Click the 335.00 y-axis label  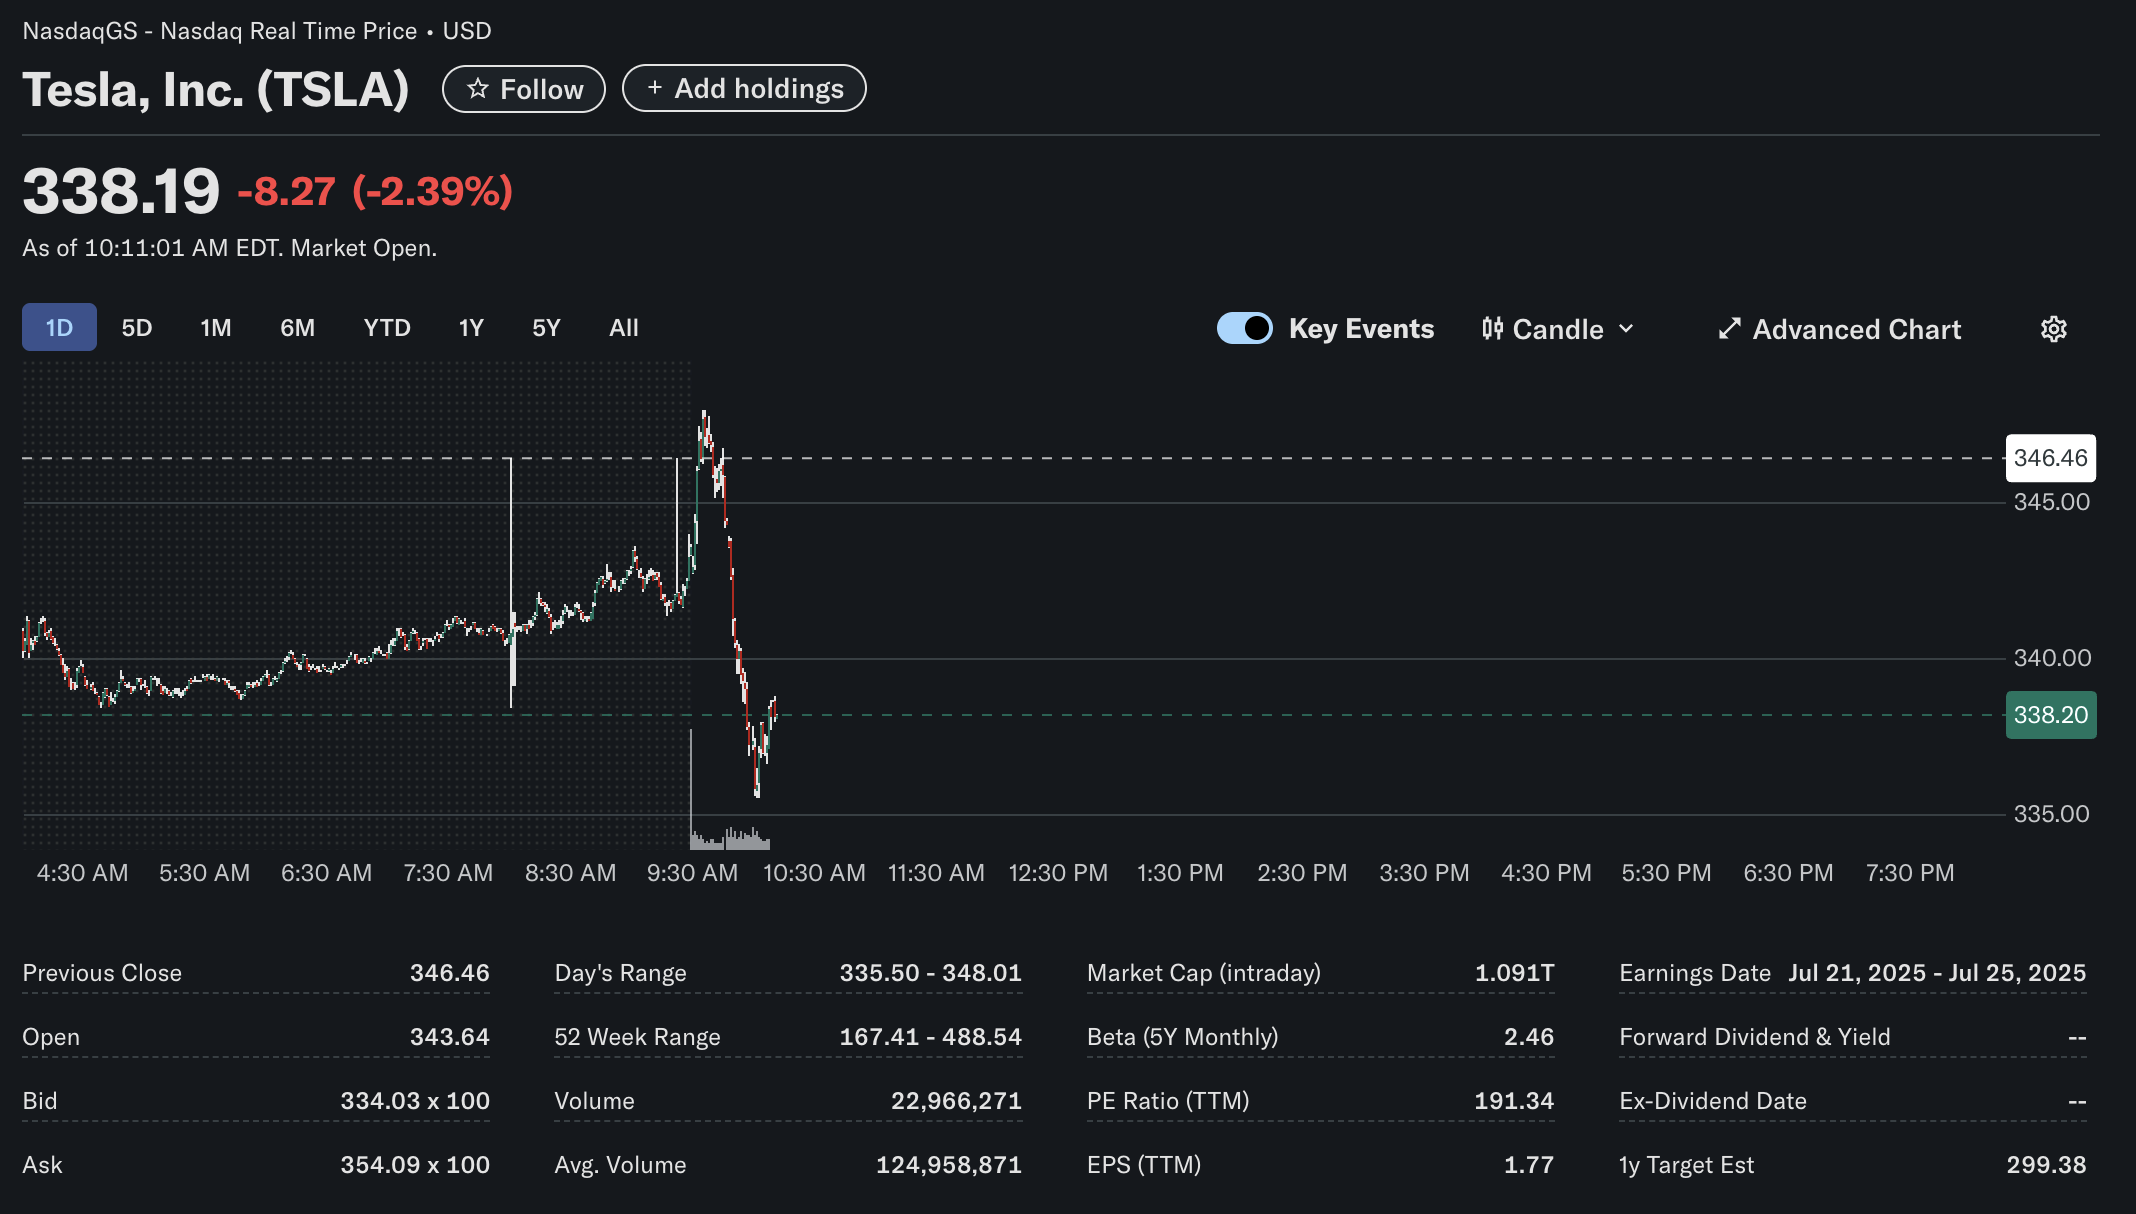coord(2051,814)
